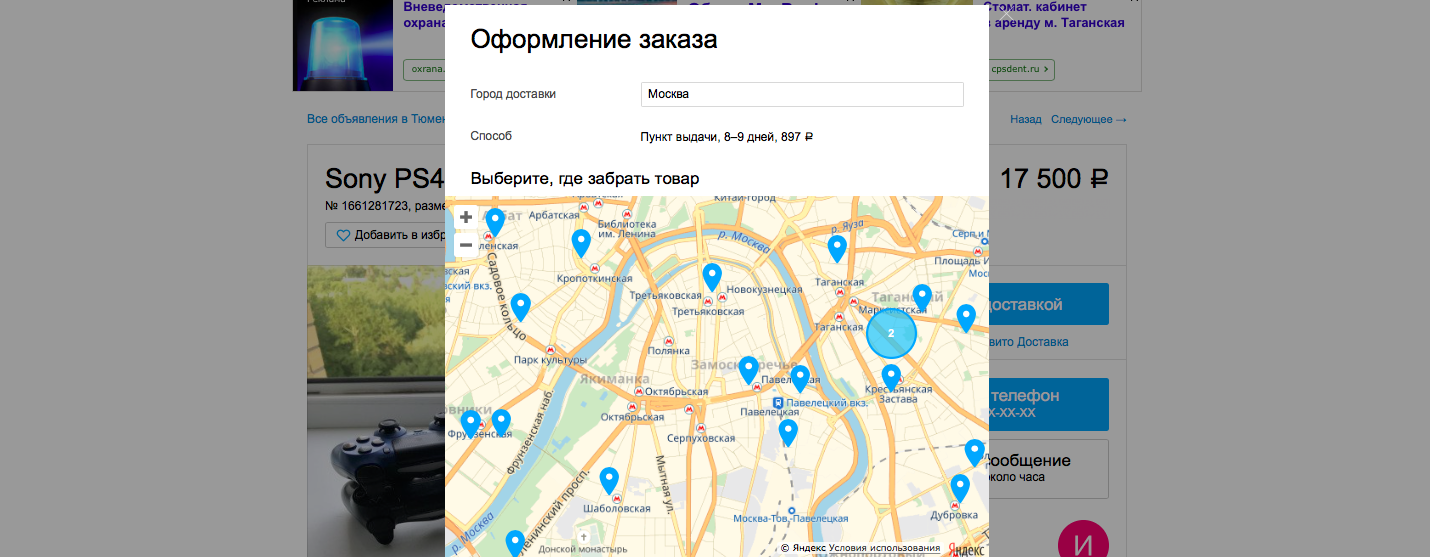1430x557 pixels.
Task: Click the oxrana ad site button
Action: pos(424,70)
